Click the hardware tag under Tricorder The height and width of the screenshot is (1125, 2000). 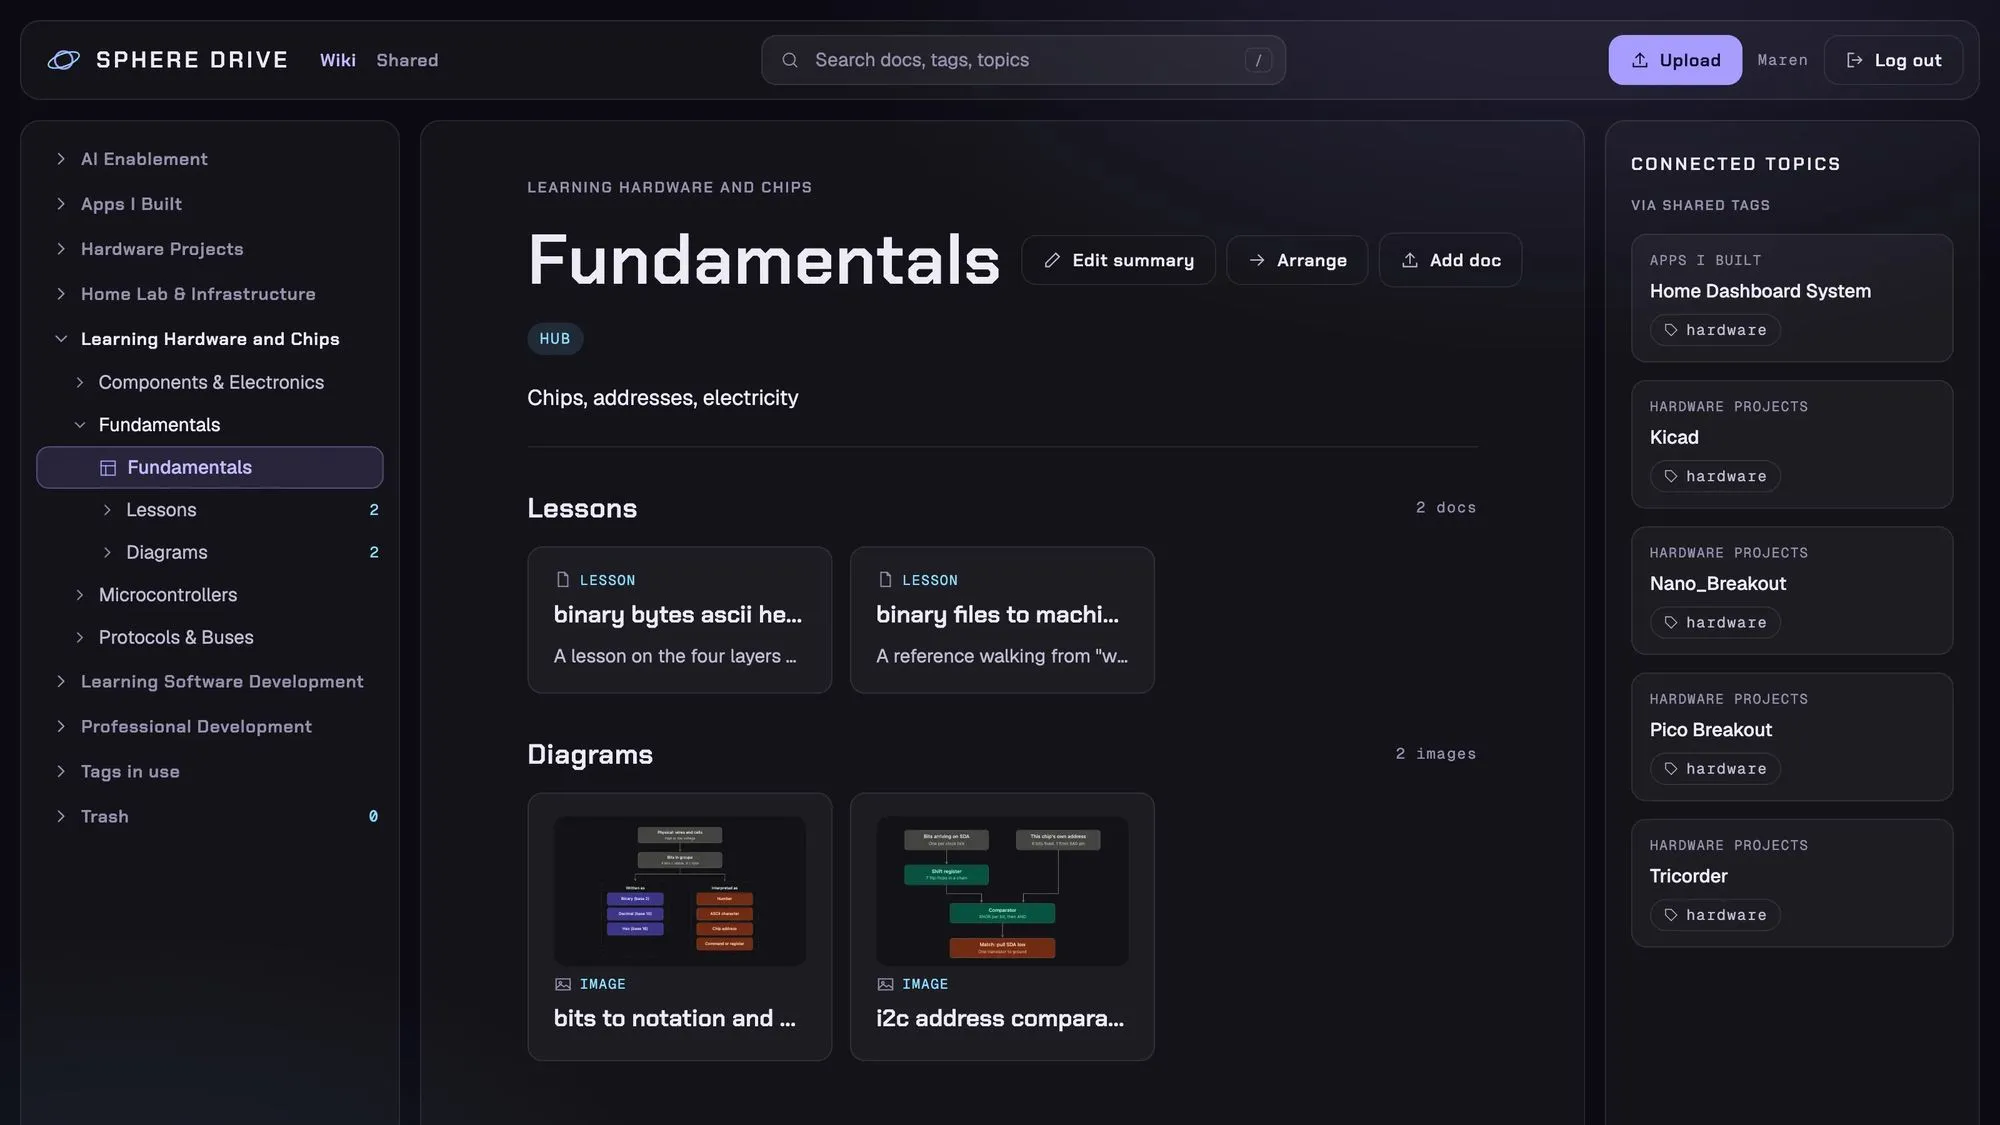[x=1715, y=915]
